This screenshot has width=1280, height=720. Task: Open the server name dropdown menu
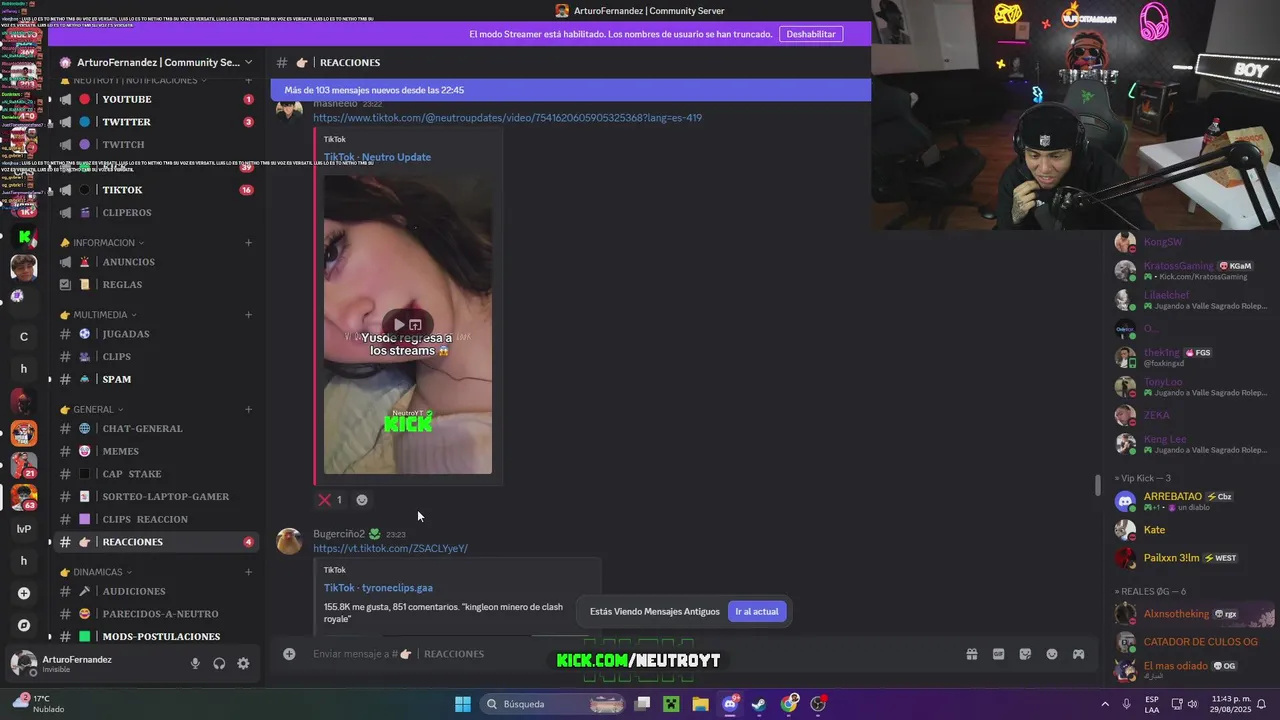coord(156,62)
